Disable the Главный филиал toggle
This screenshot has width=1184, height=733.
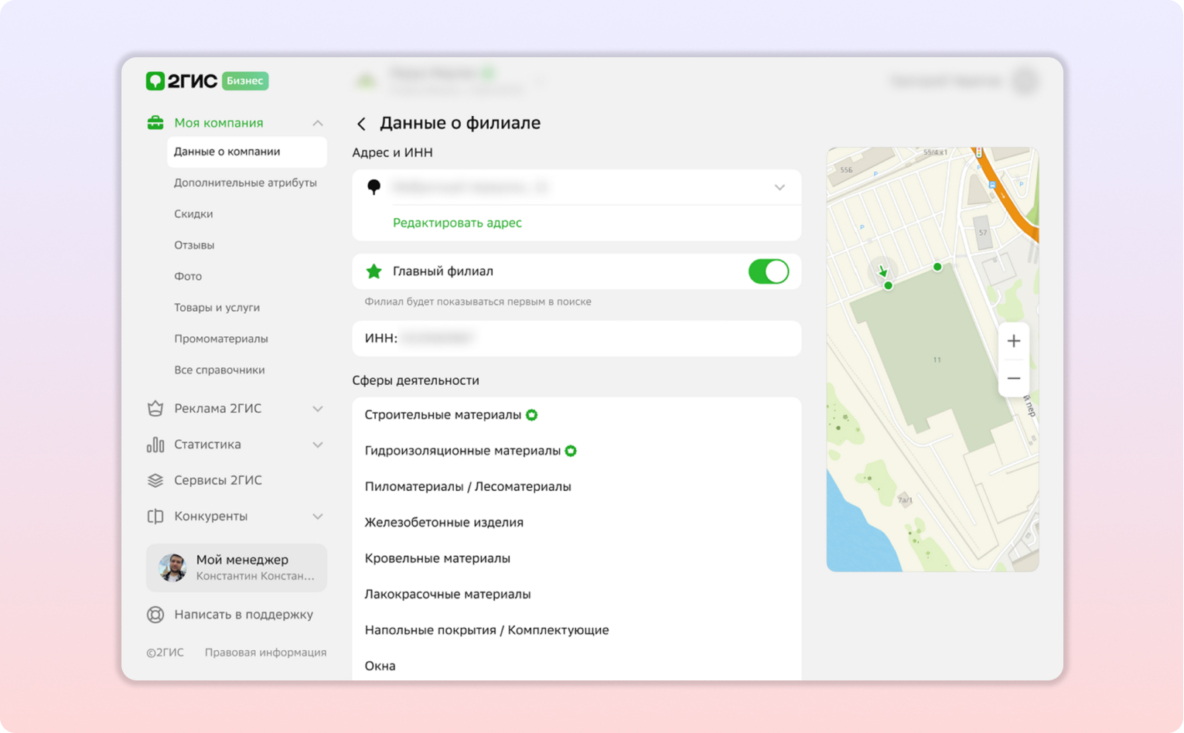(768, 272)
